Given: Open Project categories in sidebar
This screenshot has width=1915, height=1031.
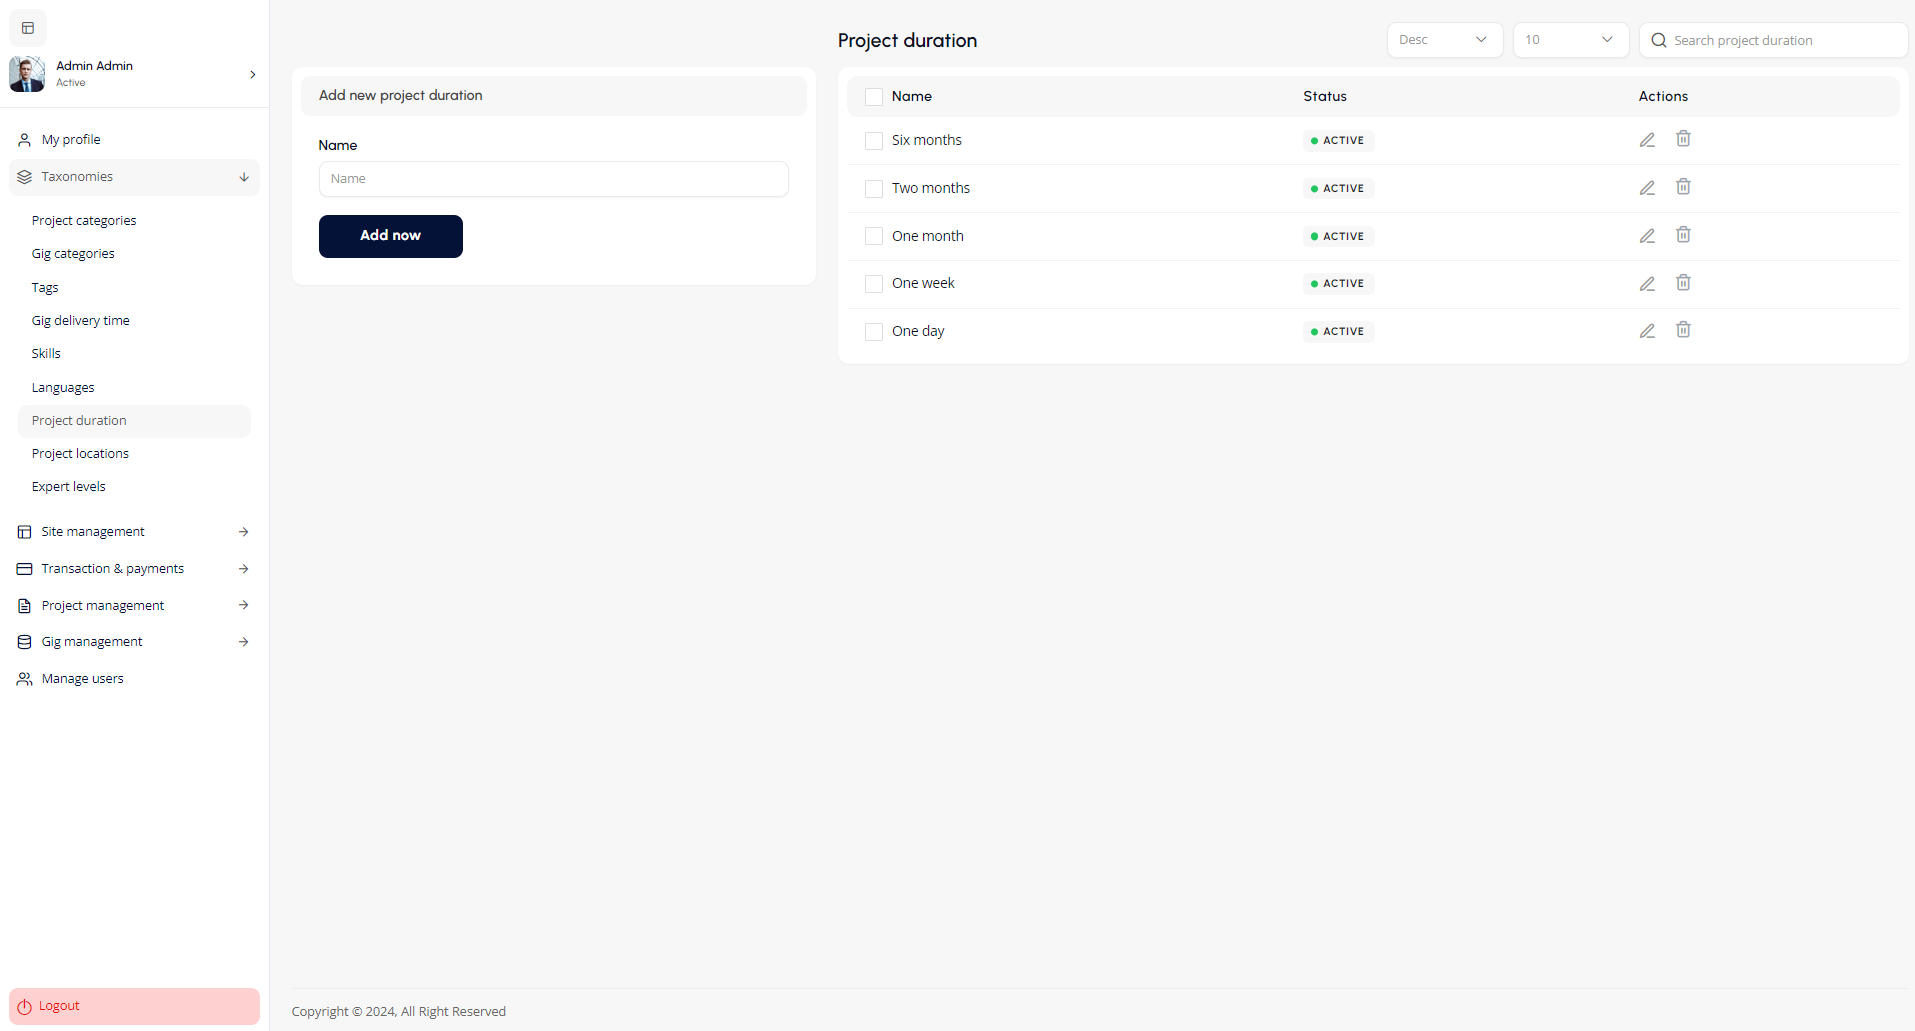Looking at the screenshot, I should pos(84,221).
